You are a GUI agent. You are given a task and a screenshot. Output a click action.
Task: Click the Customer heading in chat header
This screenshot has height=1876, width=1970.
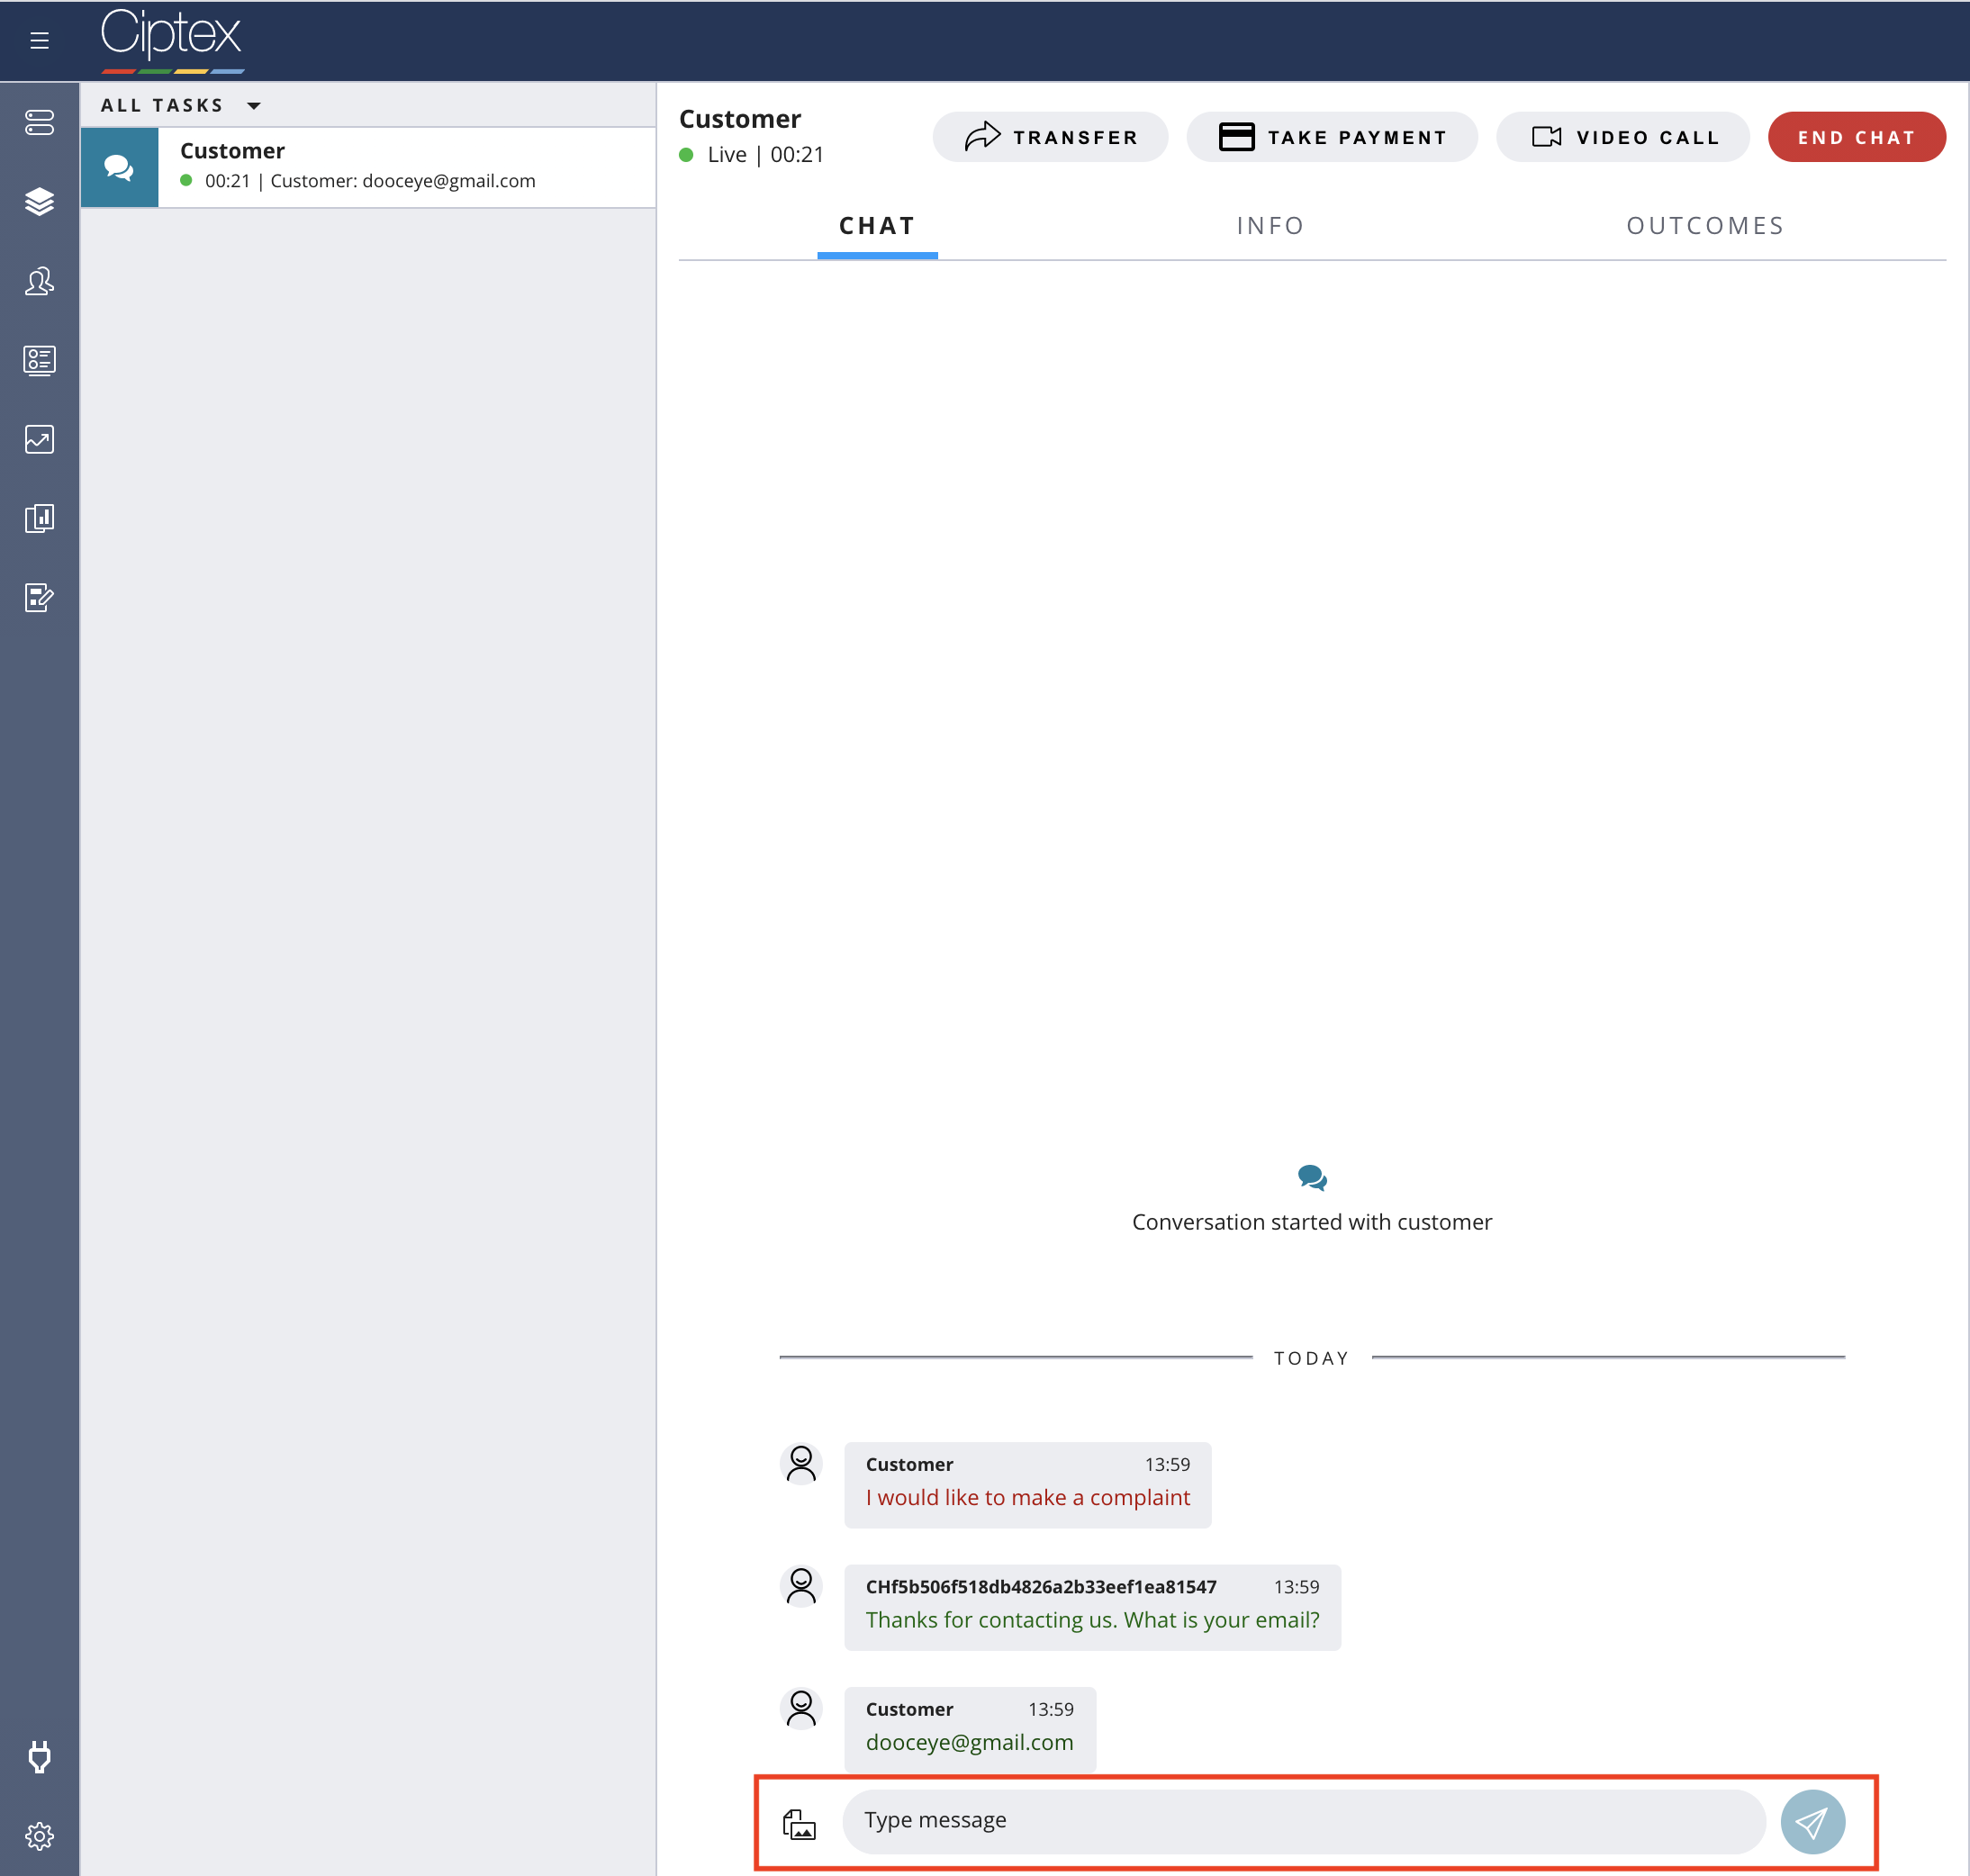point(740,119)
